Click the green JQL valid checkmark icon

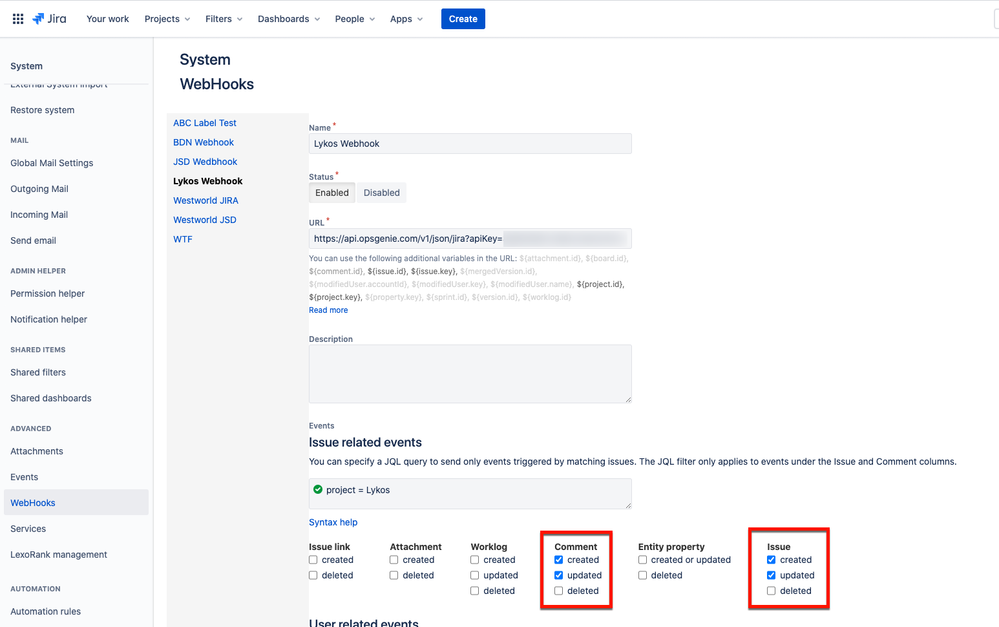[318, 489]
